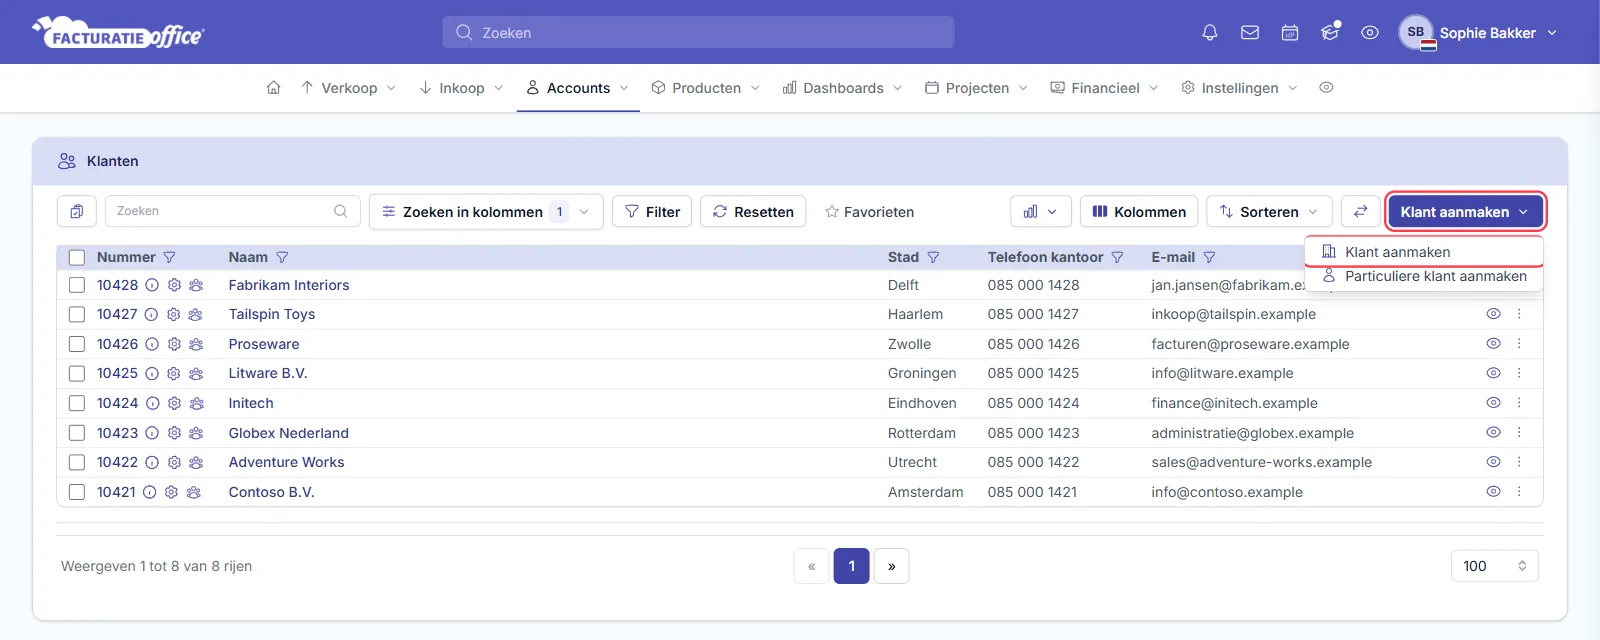This screenshot has height=640, width=1600.
Task: Open the three-dot menu for Tailspin Toys
Action: pyautogui.click(x=1519, y=314)
